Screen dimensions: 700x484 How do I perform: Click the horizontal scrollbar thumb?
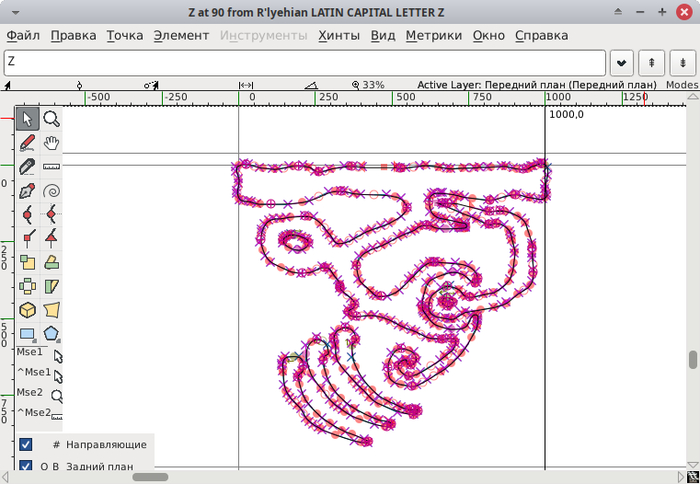(x=150, y=477)
